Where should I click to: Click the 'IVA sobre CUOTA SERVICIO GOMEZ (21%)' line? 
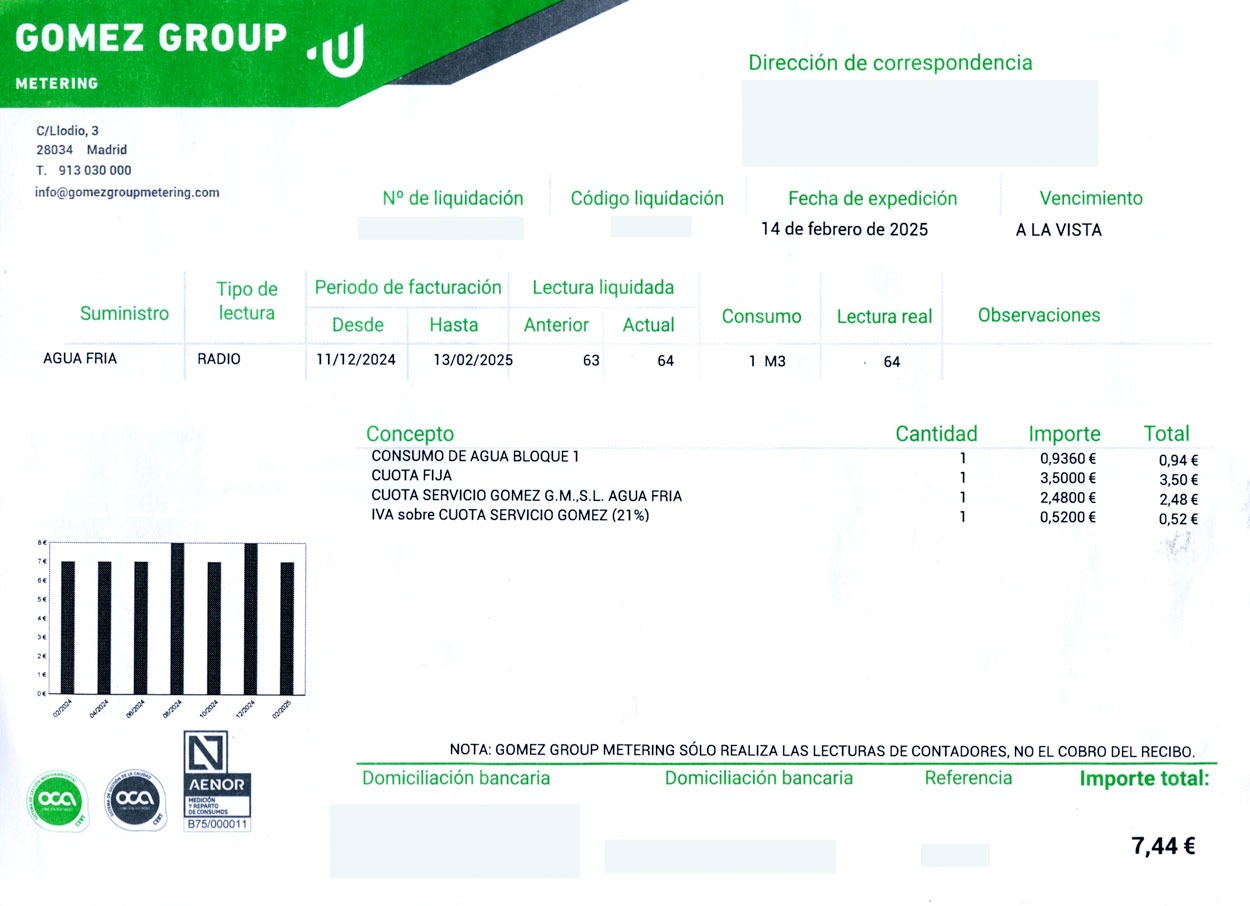click(510, 515)
